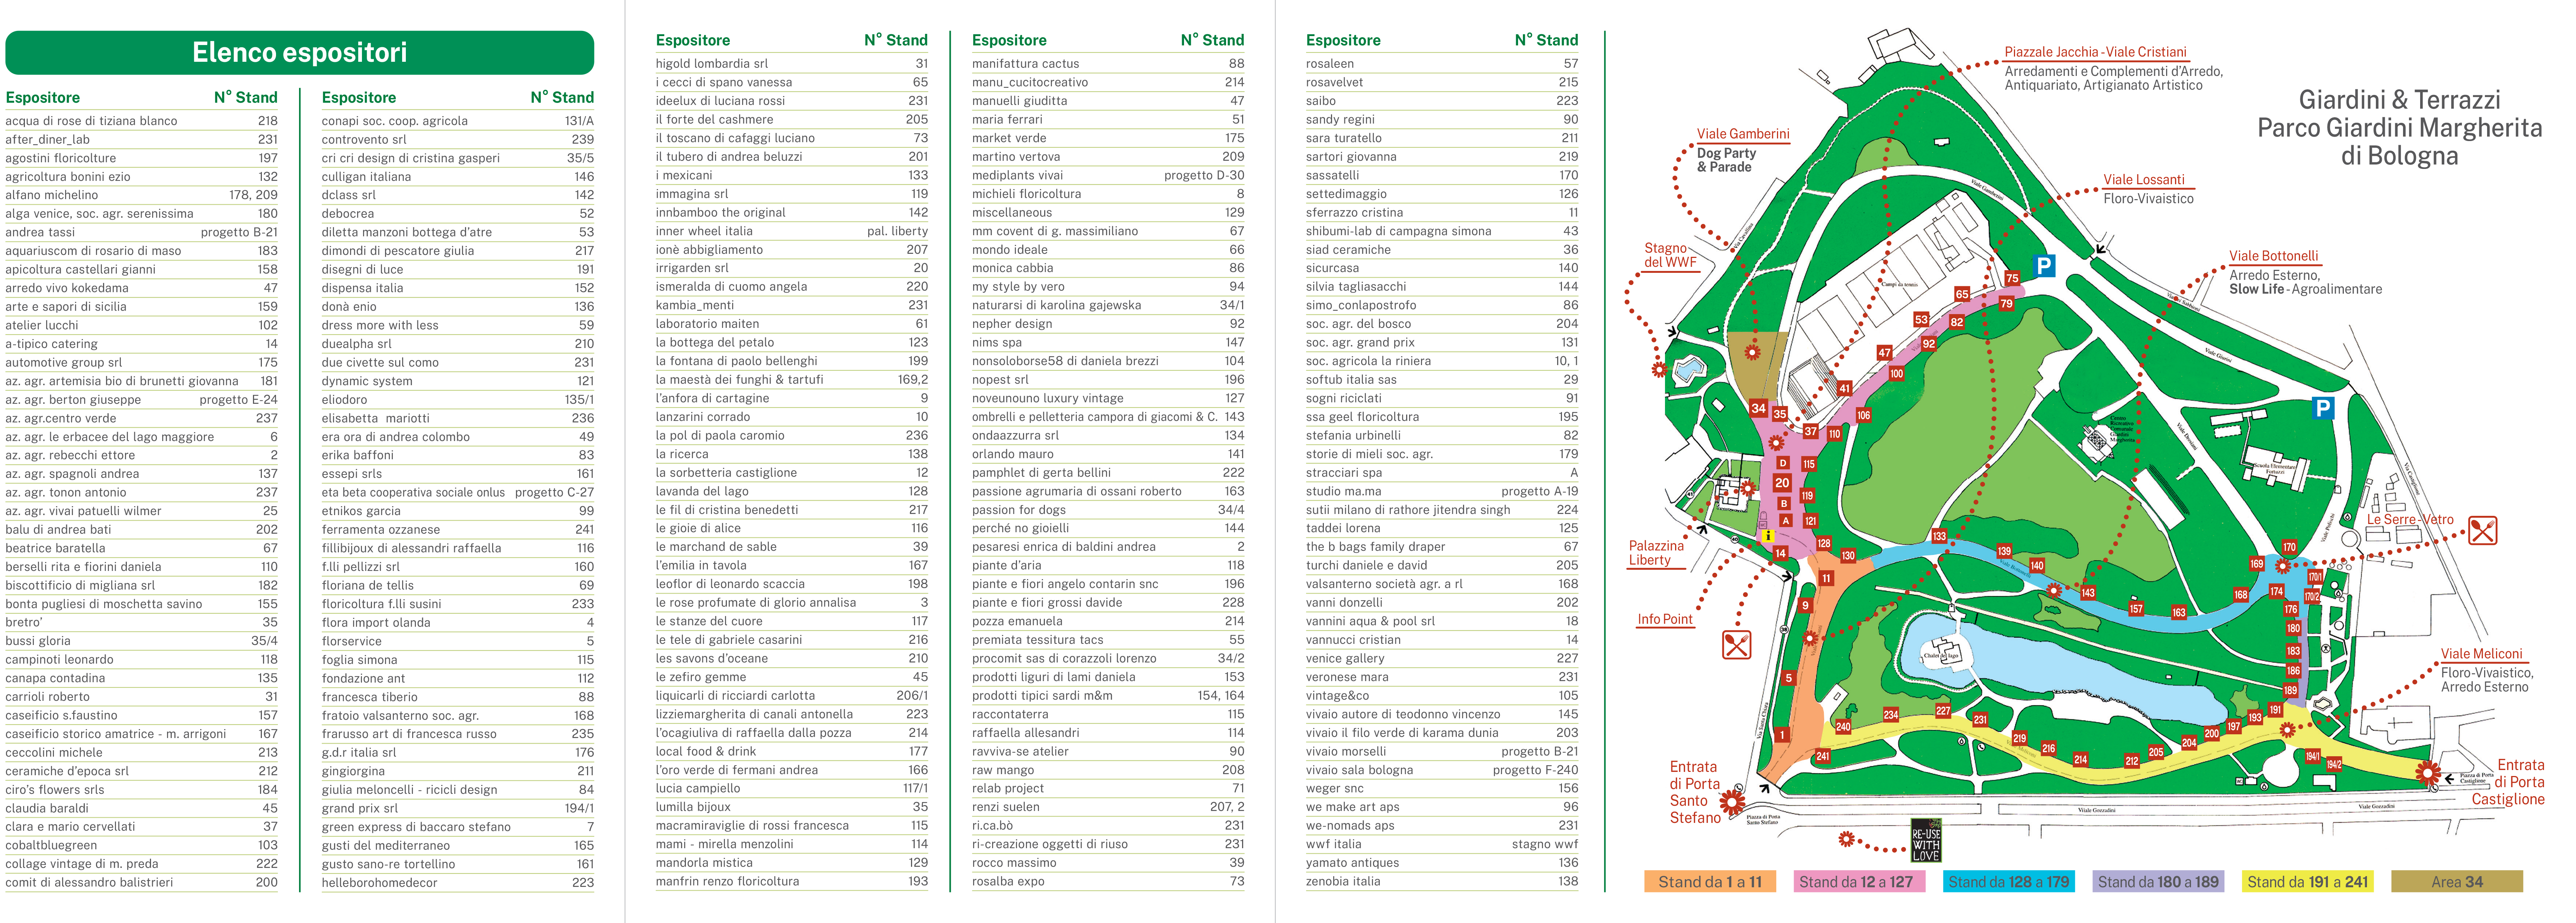The width and height of the screenshot is (2576, 923).
Task: Select stand 20 marker on the map
Action: point(1782,483)
